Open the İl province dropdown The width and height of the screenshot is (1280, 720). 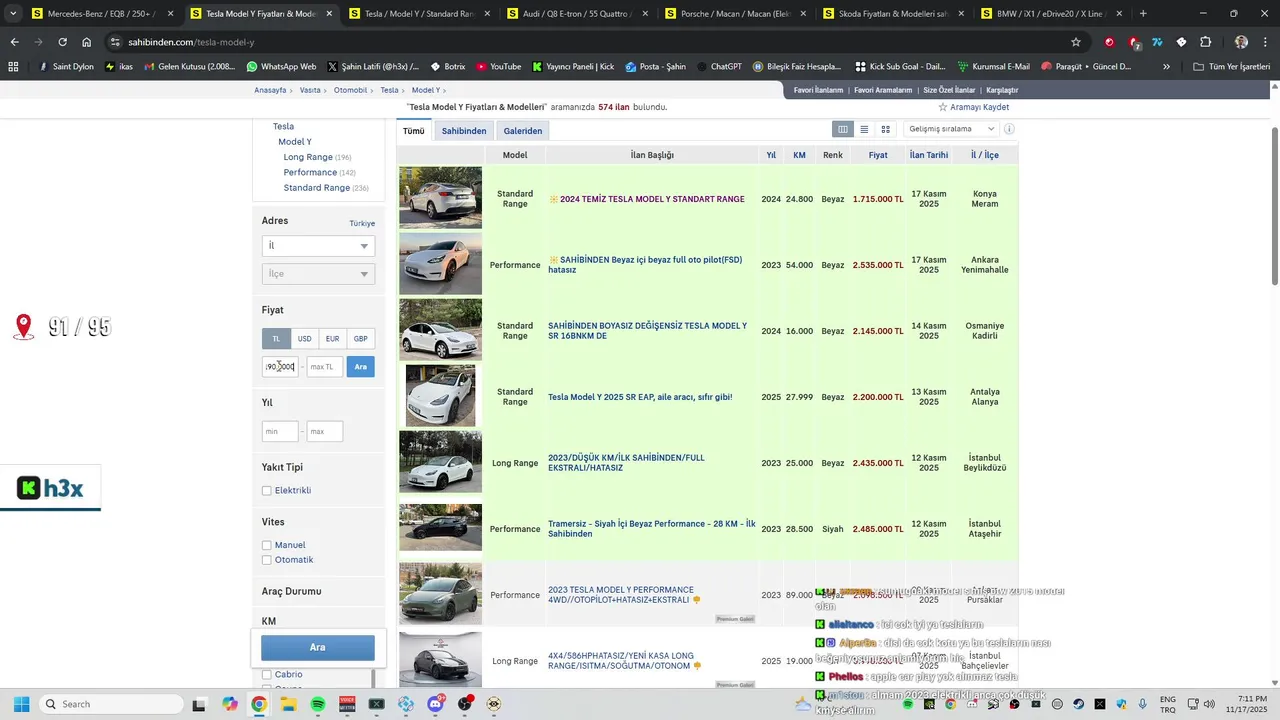(318, 246)
